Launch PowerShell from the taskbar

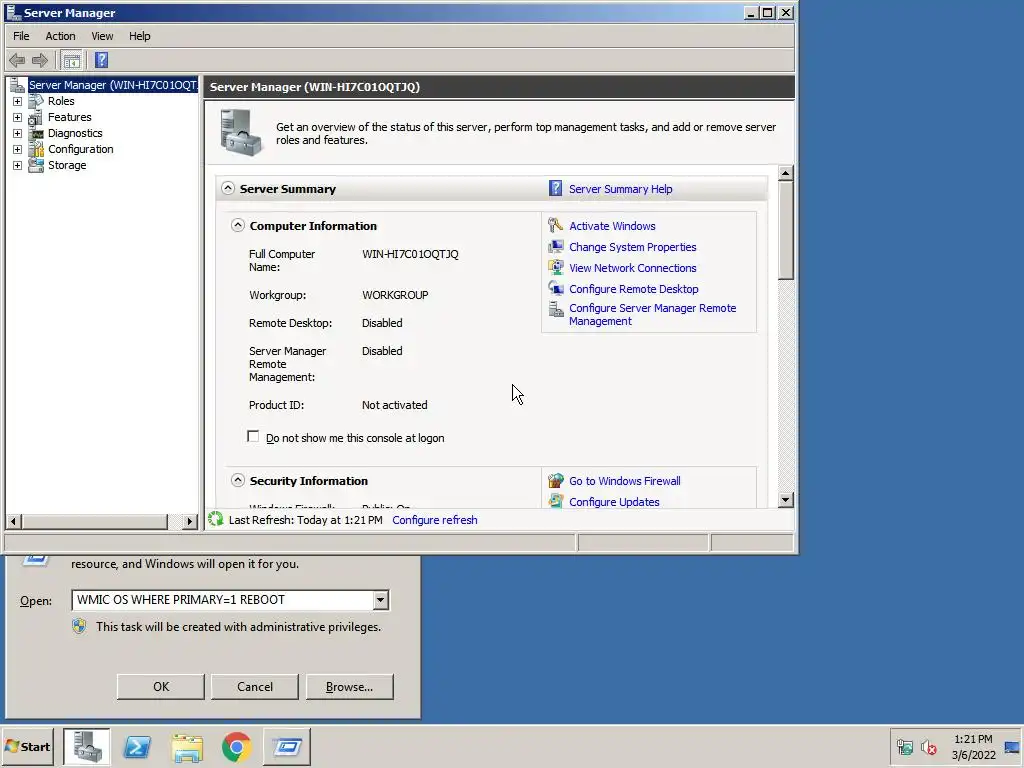point(137,746)
